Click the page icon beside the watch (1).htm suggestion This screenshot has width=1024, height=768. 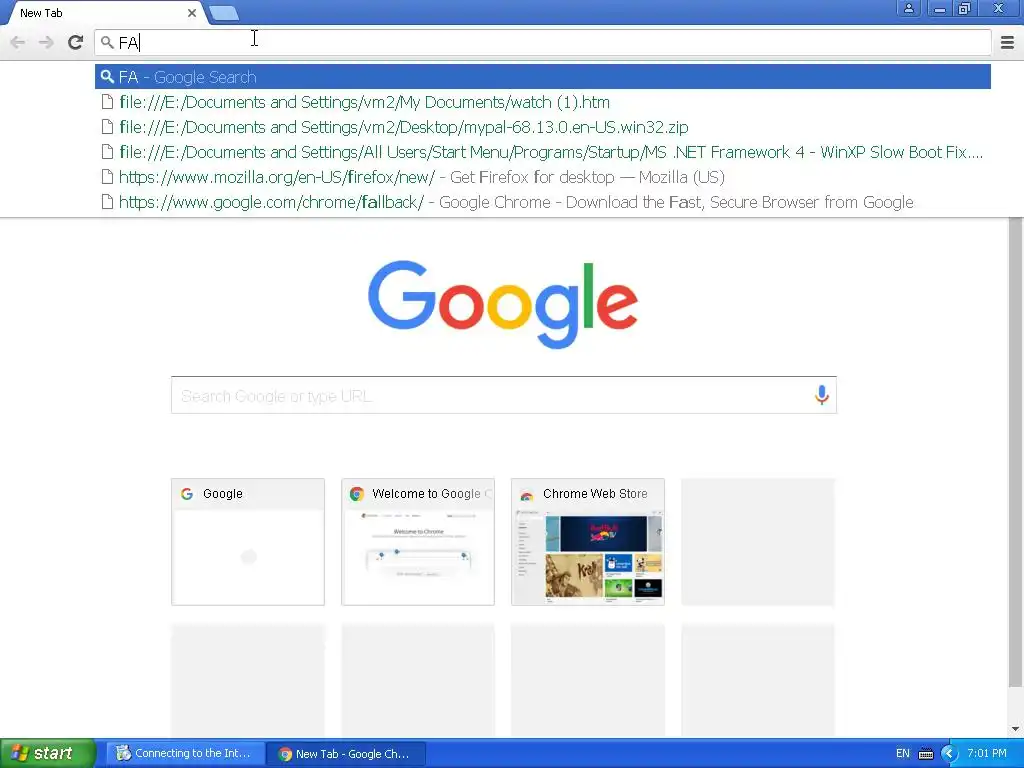click(x=107, y=103)
